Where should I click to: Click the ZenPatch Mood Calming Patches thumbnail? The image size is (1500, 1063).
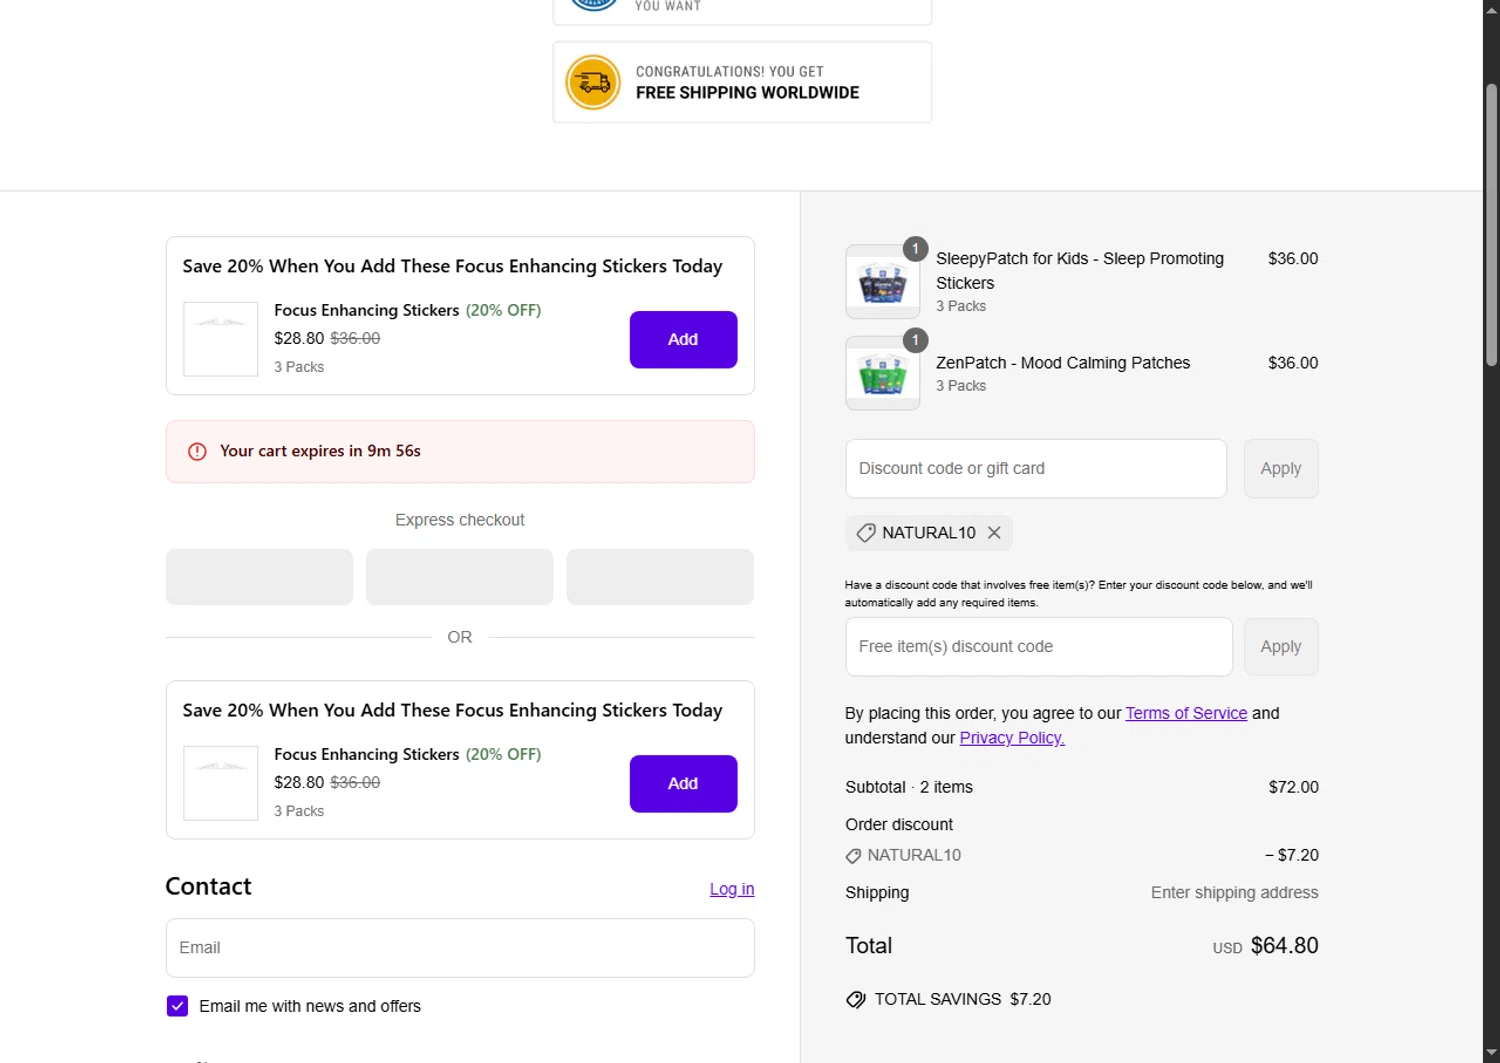(882, 374)
